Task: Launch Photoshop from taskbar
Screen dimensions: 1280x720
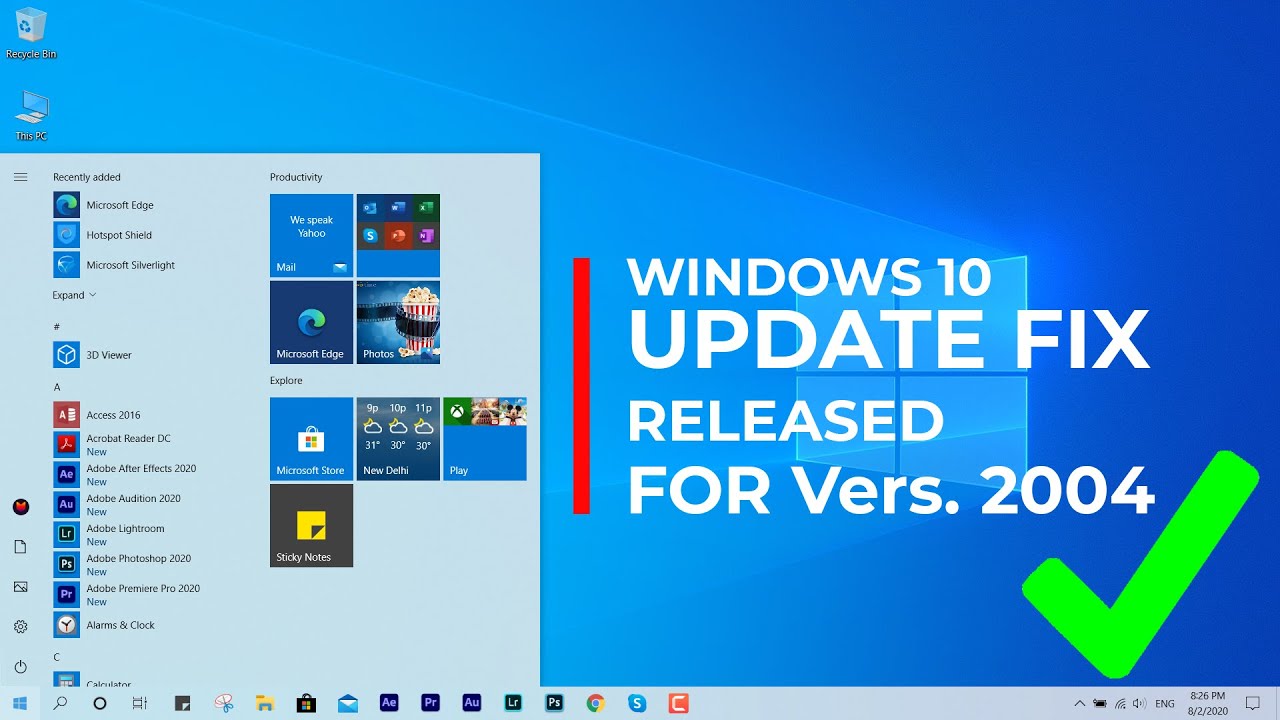Action: (554, 703)
